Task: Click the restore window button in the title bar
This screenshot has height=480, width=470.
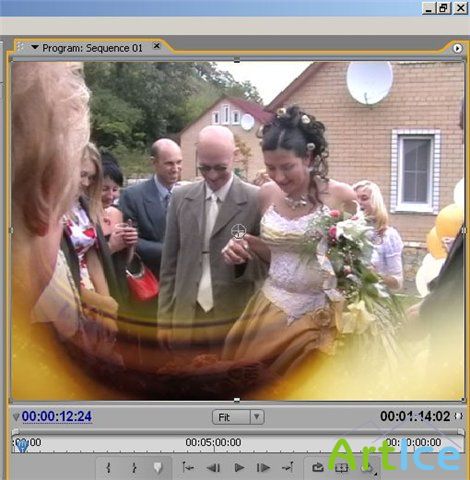Action: tap(443, 8)
